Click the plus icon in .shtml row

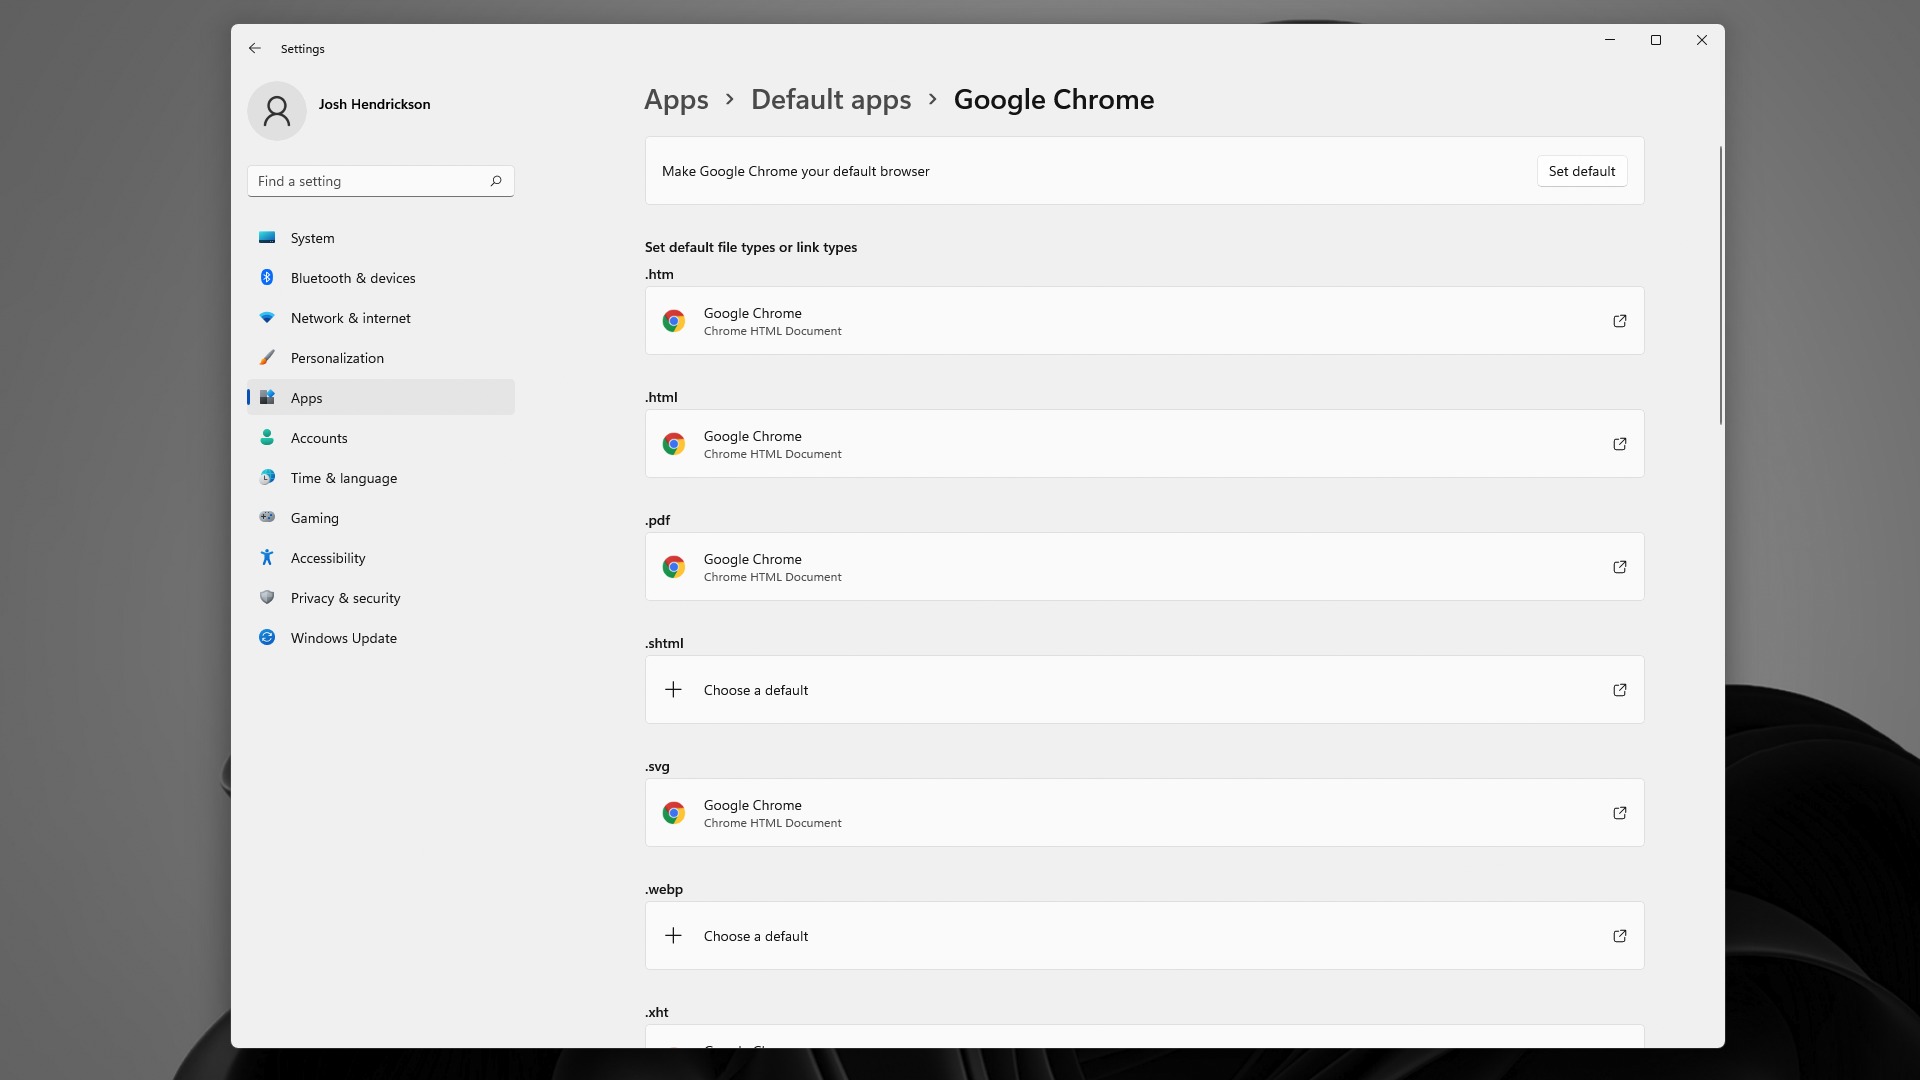674,690
